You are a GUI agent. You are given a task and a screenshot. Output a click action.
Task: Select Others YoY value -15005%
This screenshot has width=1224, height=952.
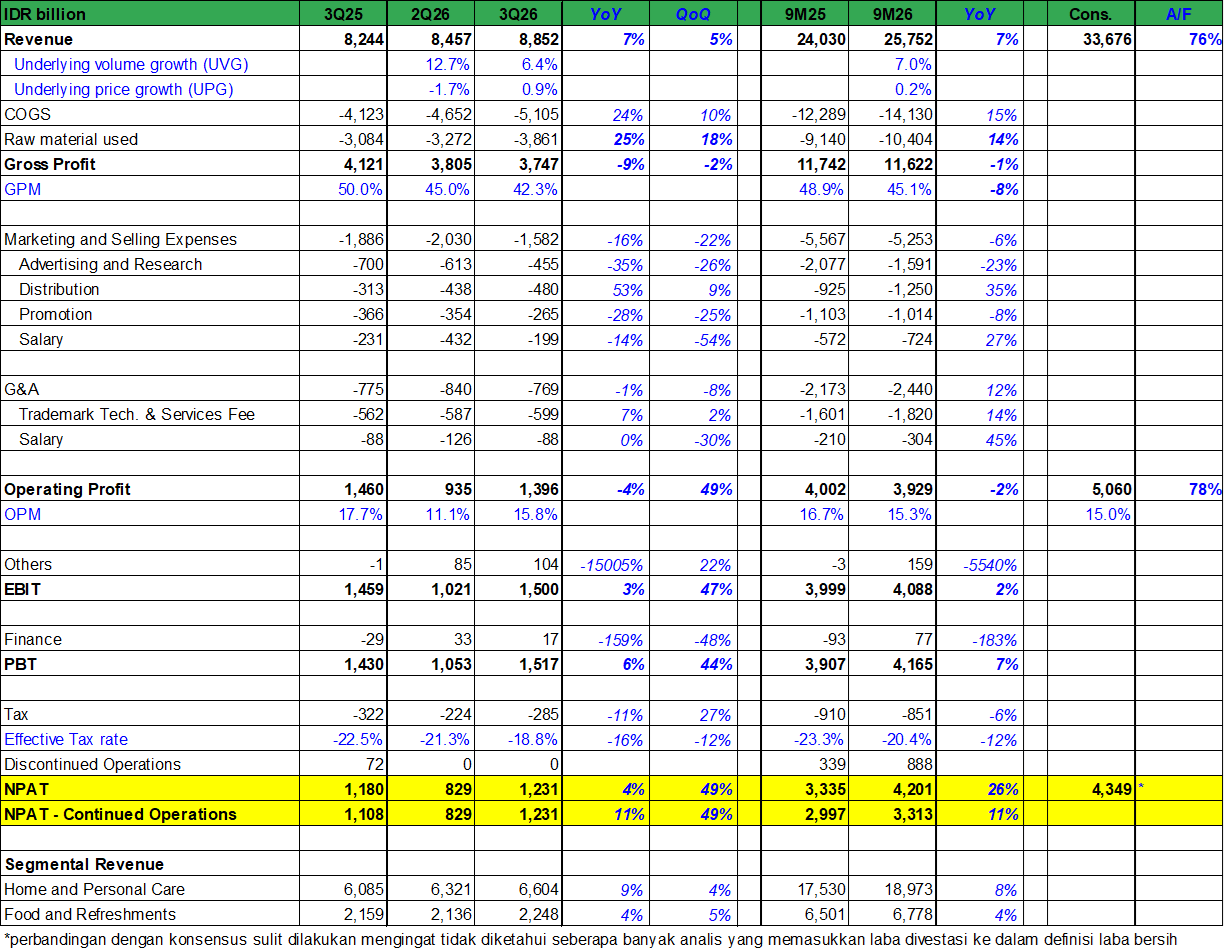[613, 565]
